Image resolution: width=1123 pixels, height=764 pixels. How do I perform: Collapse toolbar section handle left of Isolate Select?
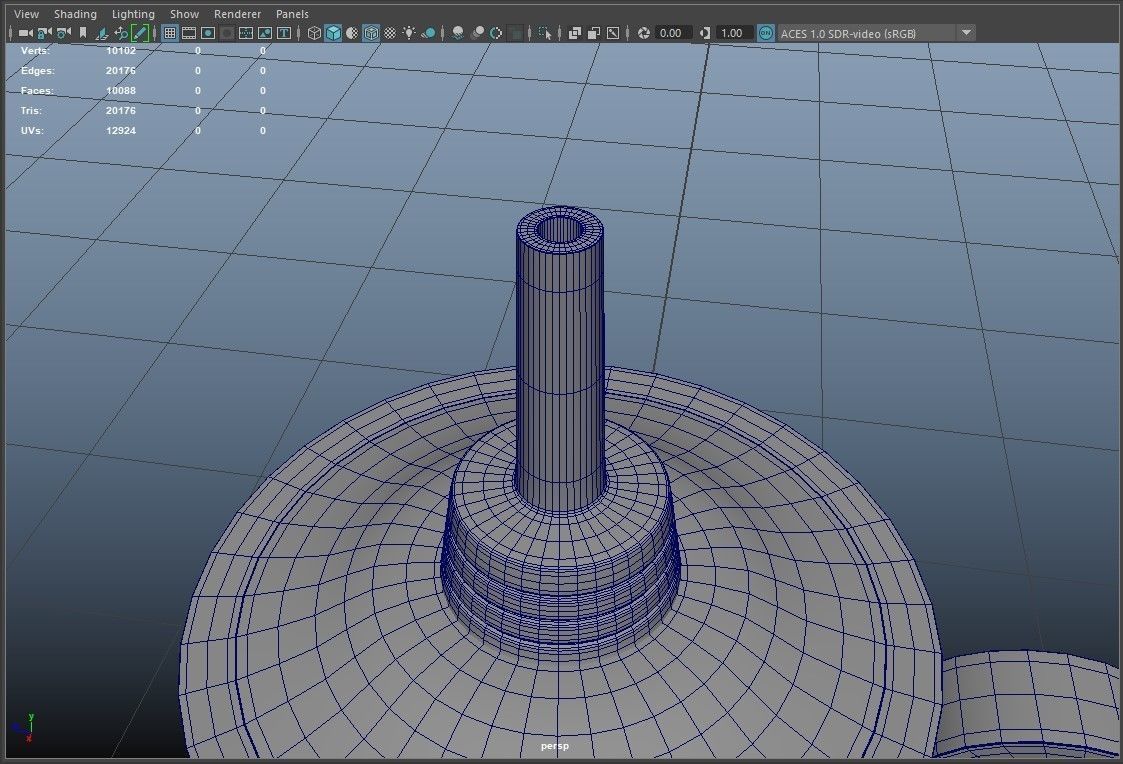[x=529, y=33]
